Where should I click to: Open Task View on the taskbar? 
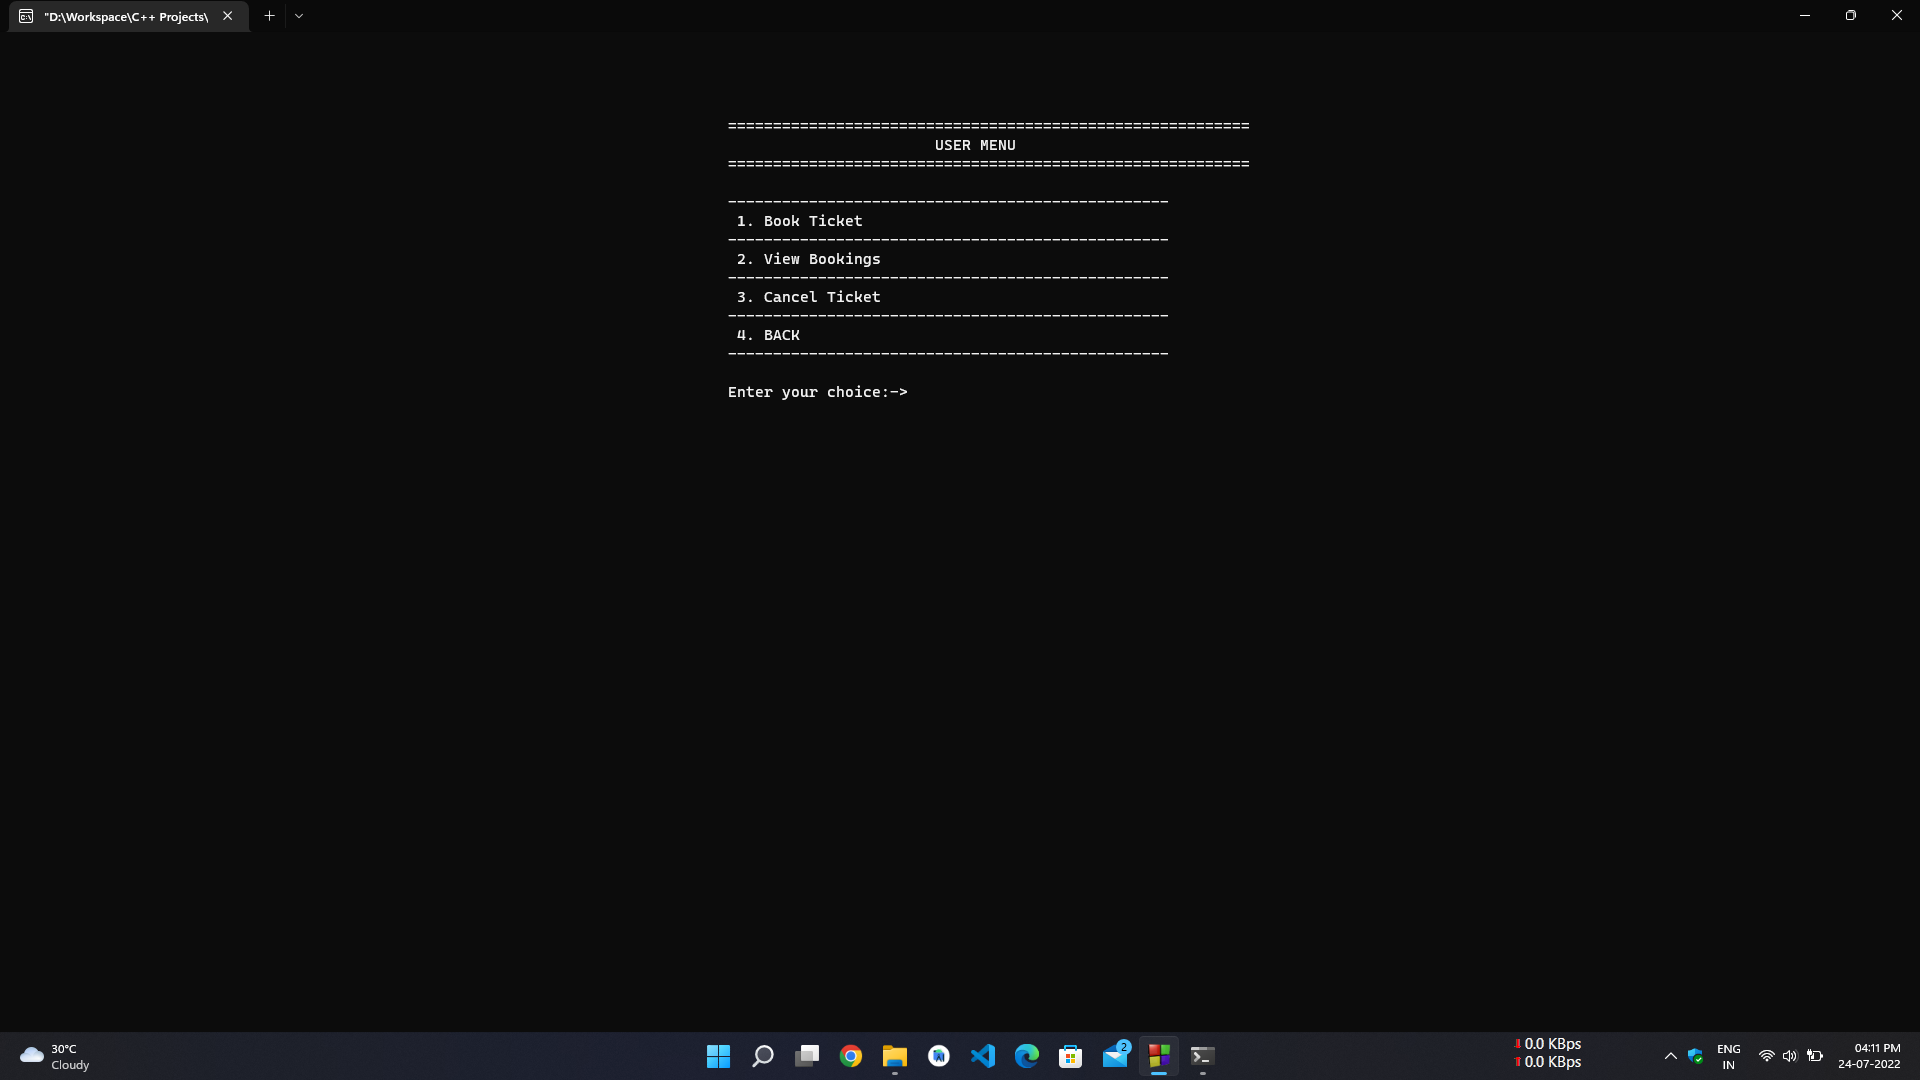tap(807, 1056)
